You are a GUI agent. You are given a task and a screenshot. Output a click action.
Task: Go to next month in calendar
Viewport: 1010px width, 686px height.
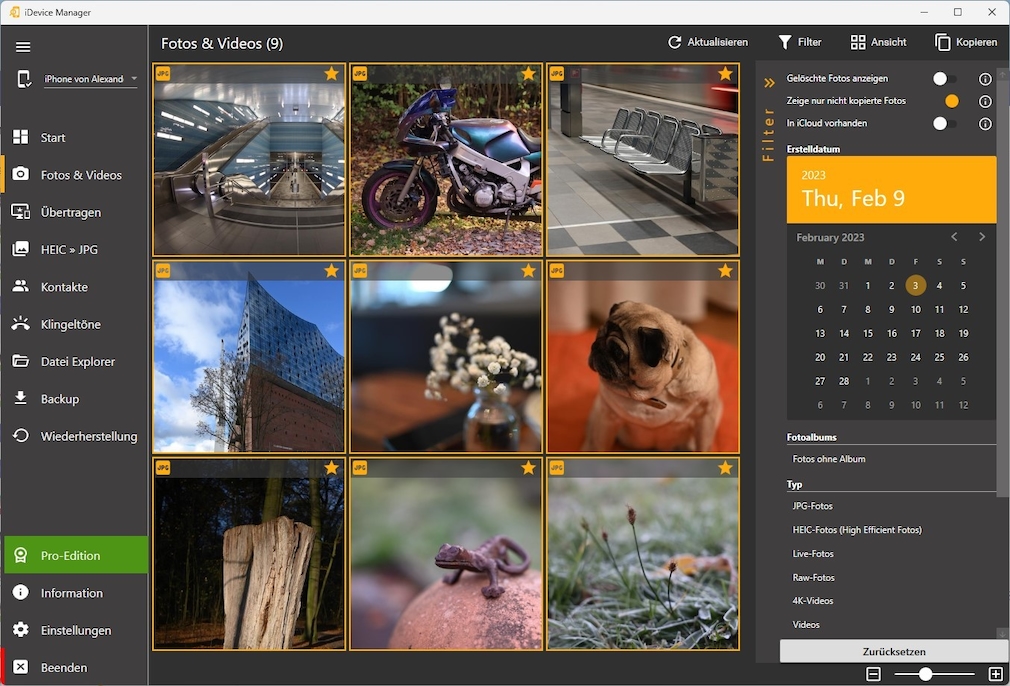pos(982,237)
